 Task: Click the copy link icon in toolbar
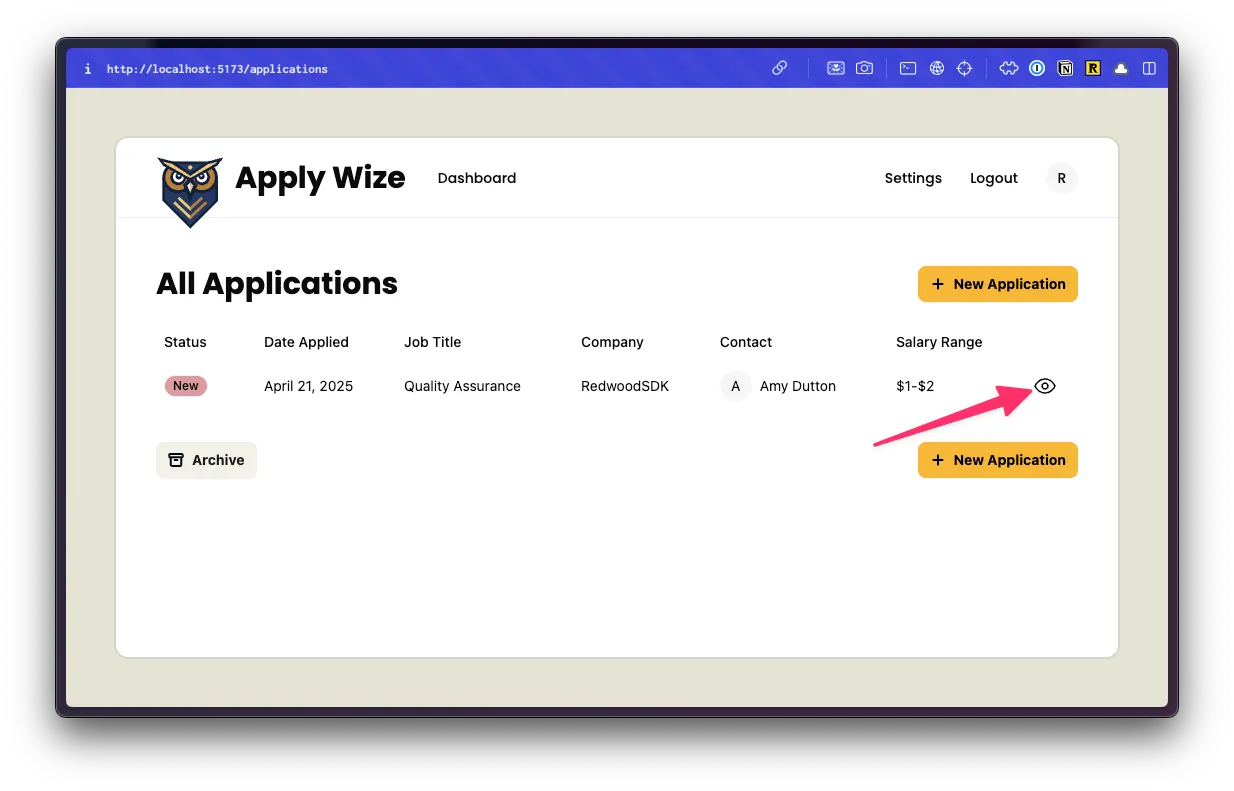click(780, 69)
